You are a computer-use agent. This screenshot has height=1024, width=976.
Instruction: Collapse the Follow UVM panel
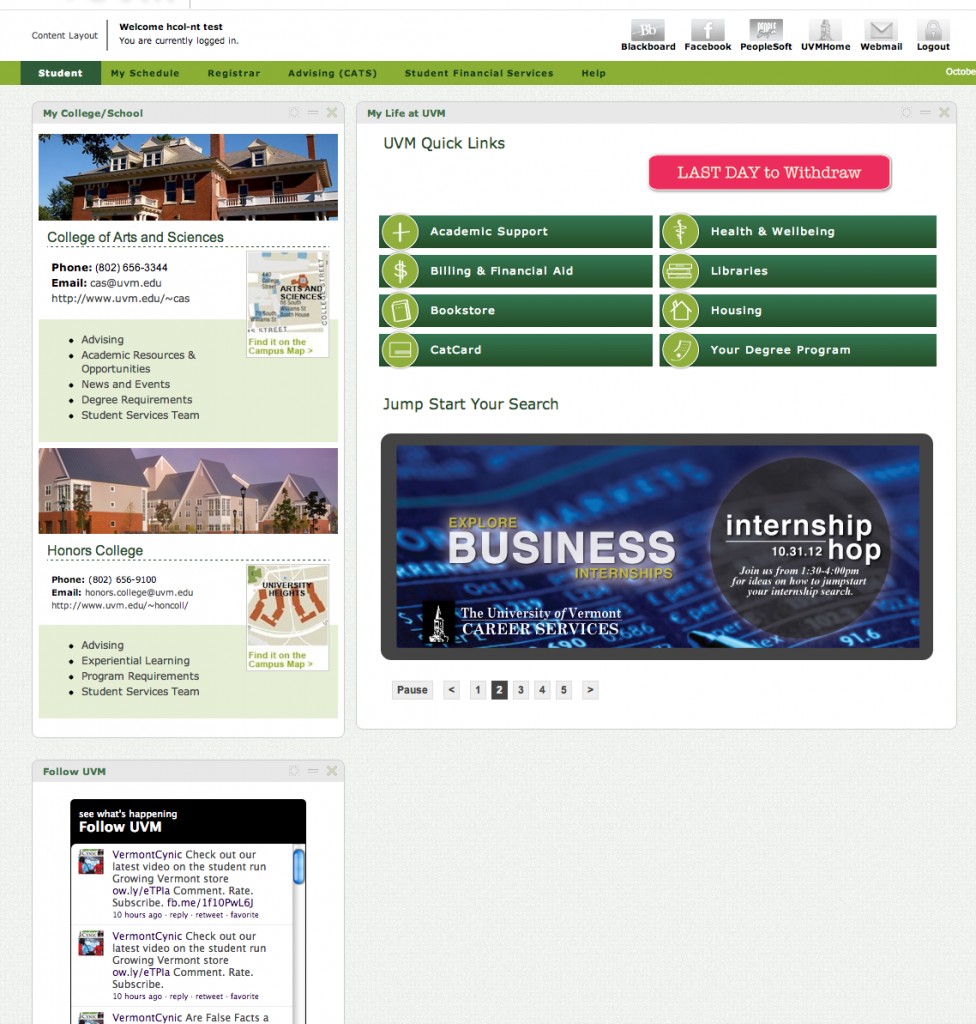click(x=313, y=771)
